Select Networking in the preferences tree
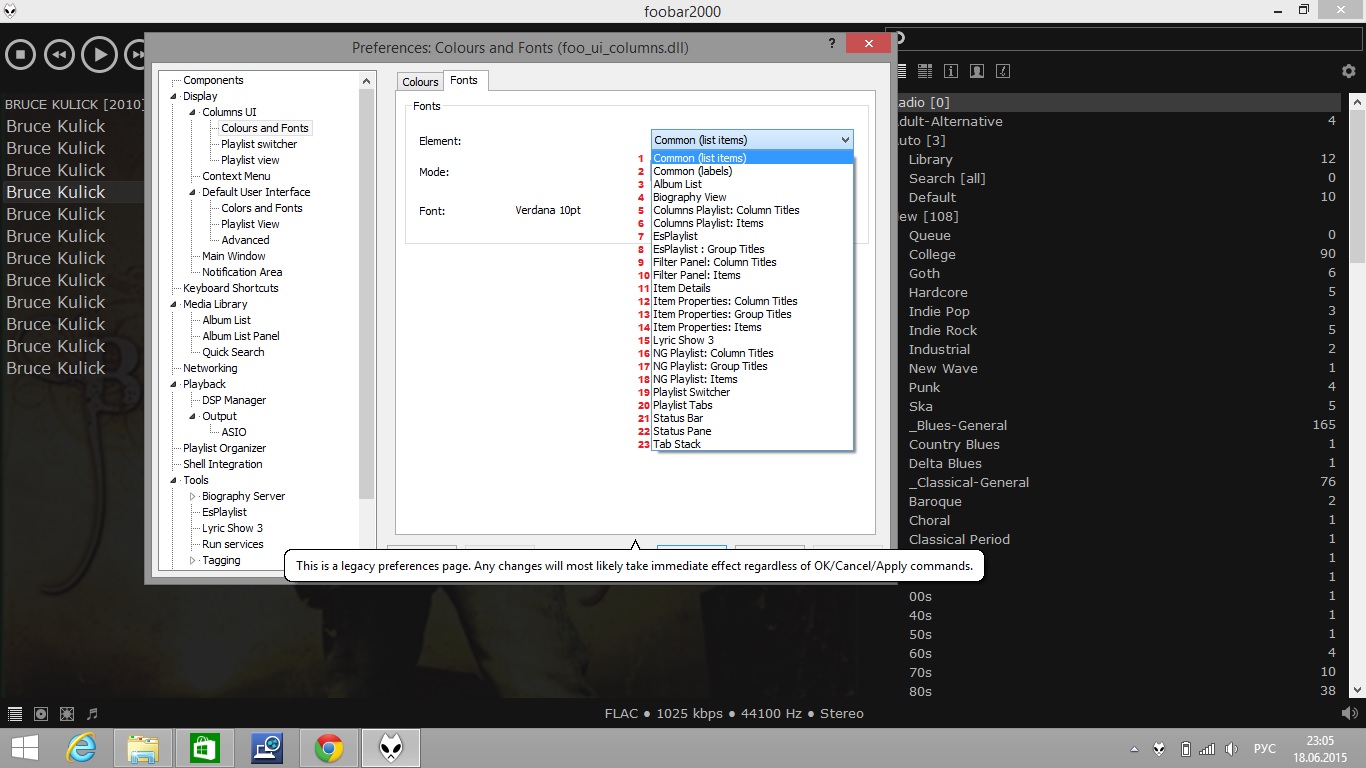 tap(210, 368)
